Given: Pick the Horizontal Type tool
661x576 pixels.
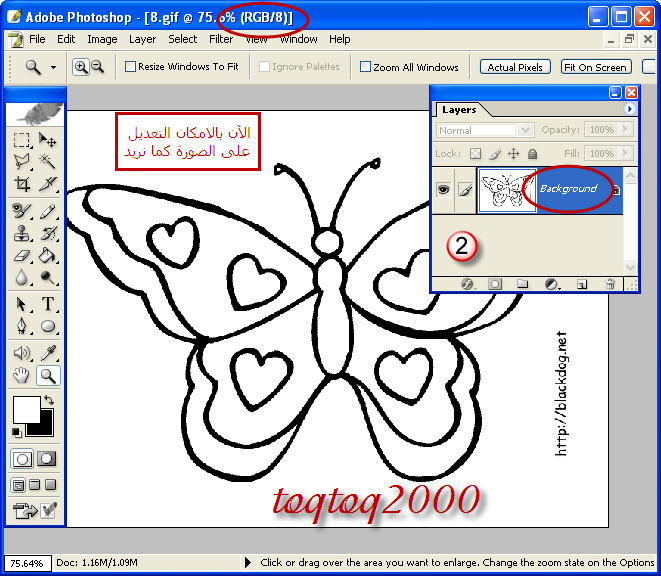Looking at the screenshot, I should (x=47, y=305).
